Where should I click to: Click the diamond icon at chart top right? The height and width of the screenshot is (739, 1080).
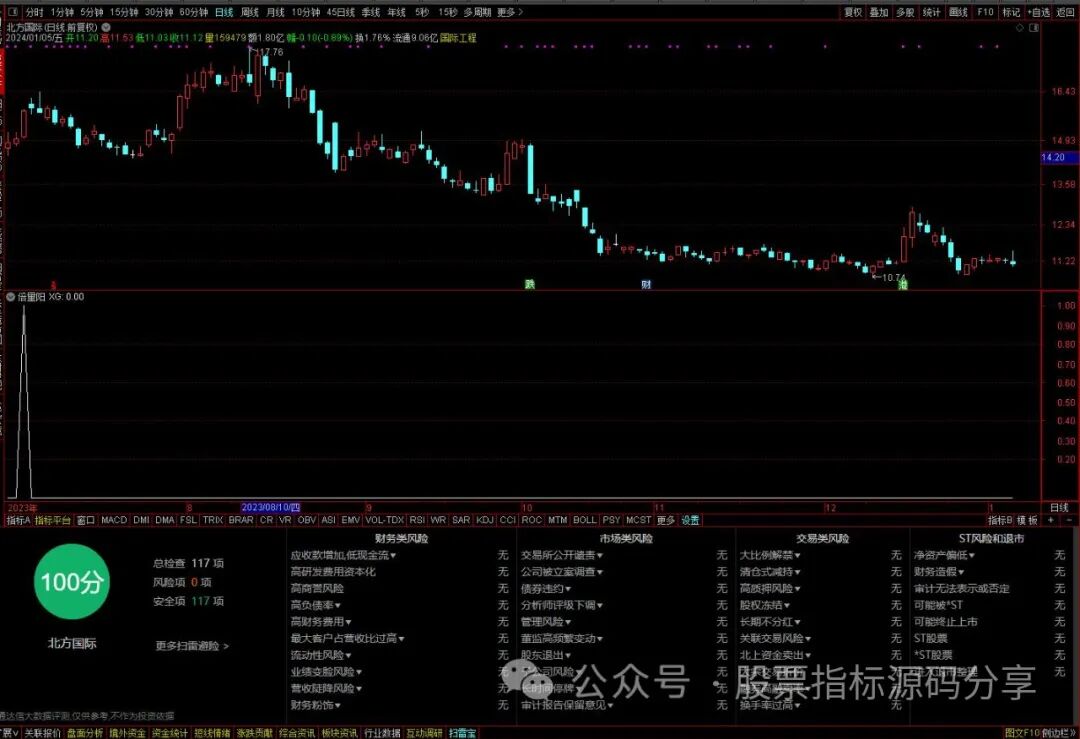pyautogui.click(x=1020, y=28)
